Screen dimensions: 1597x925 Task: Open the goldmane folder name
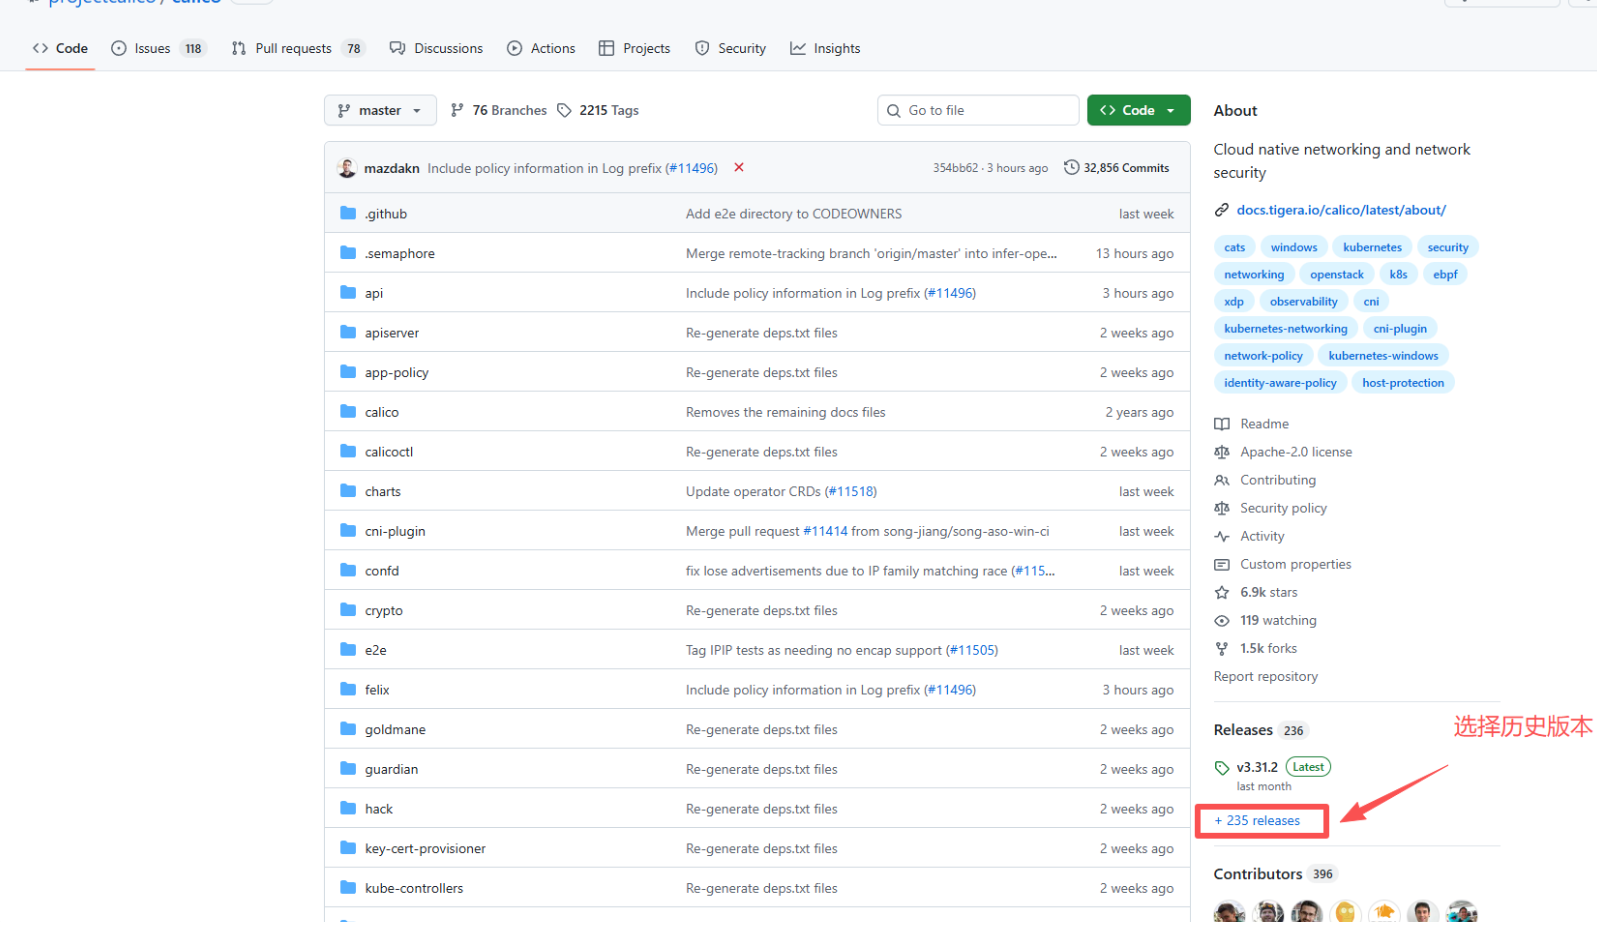click(395, 729)
